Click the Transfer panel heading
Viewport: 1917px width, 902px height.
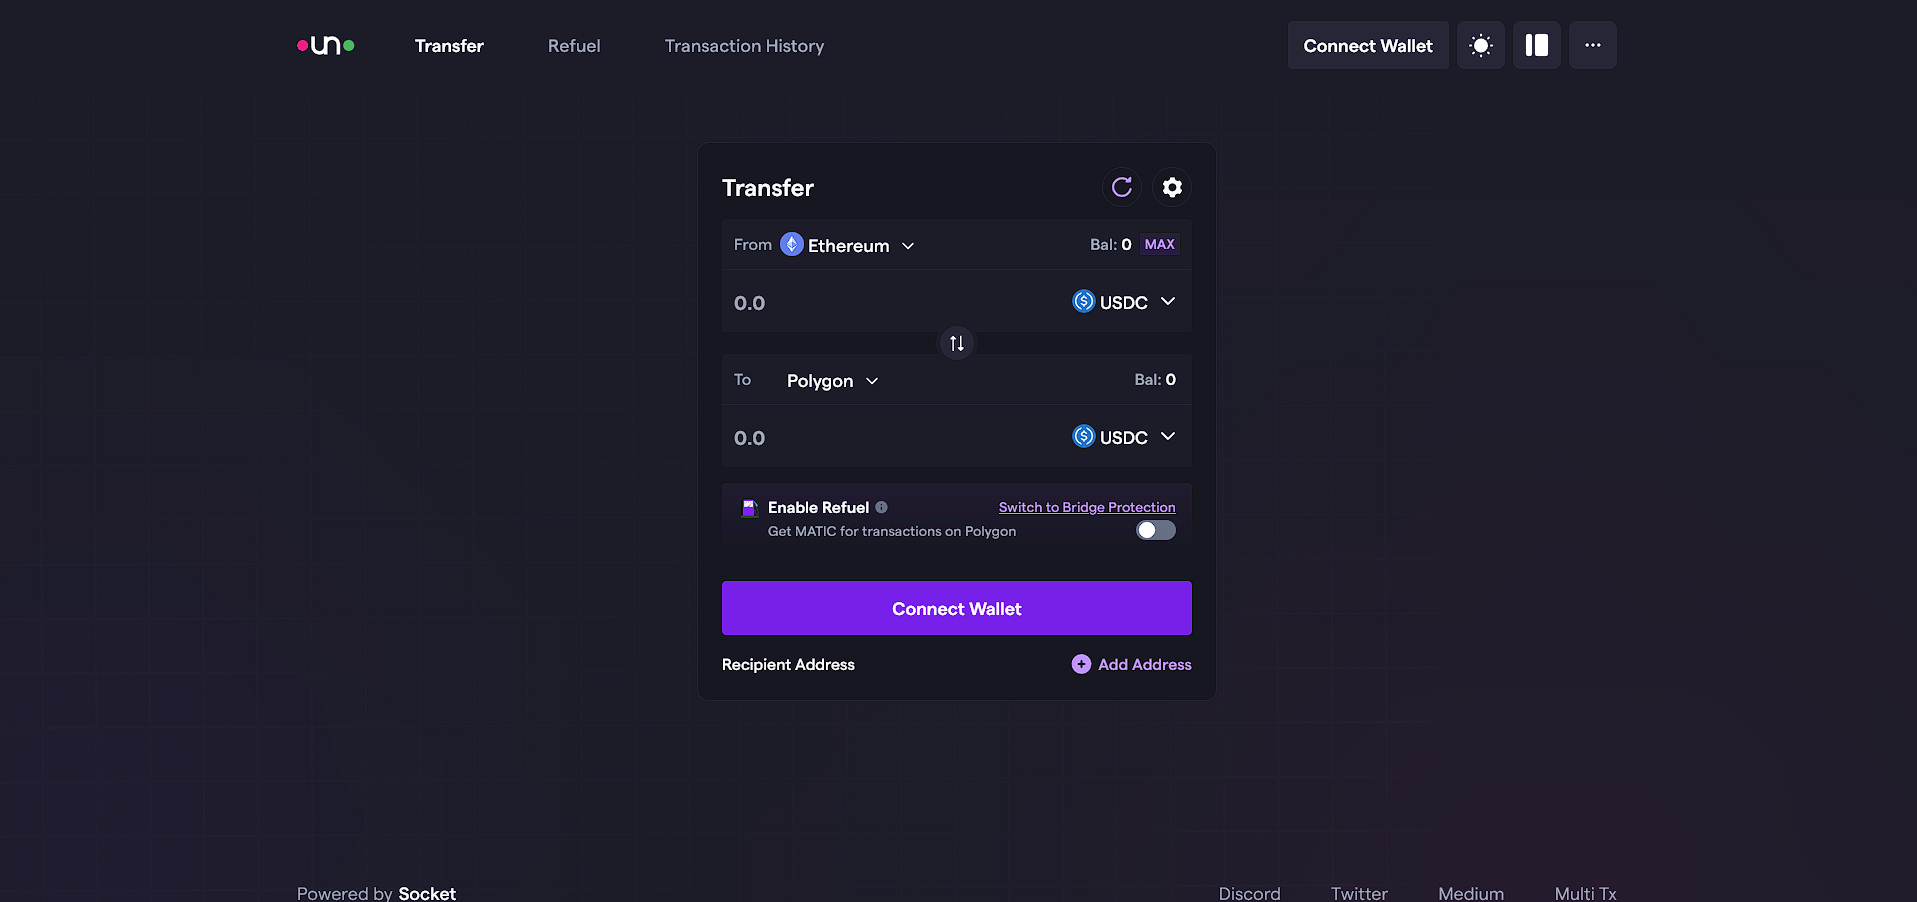click(x=768, y=188)
